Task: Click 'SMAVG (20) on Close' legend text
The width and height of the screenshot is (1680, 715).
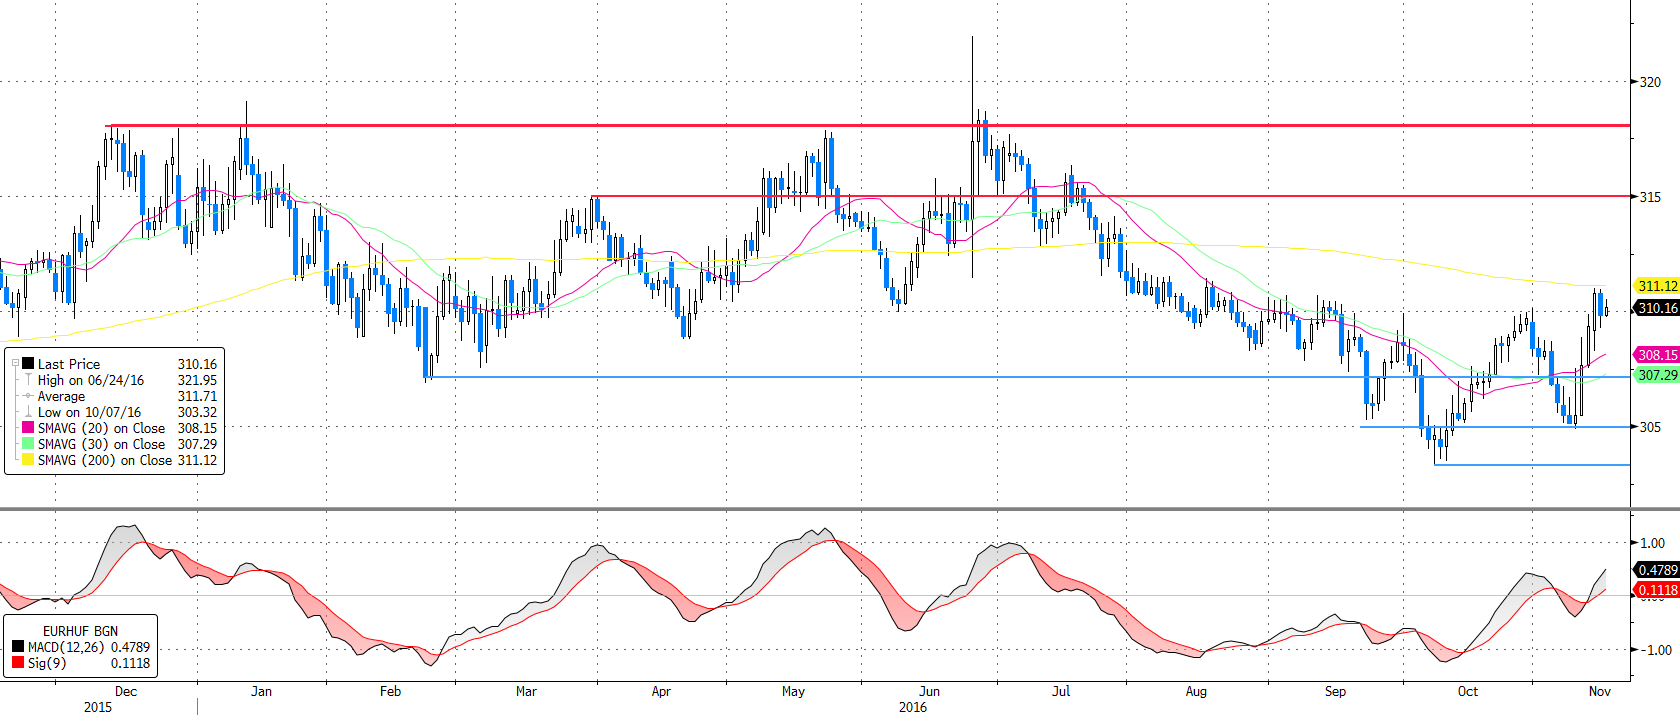Action: (x=102, y=428)
